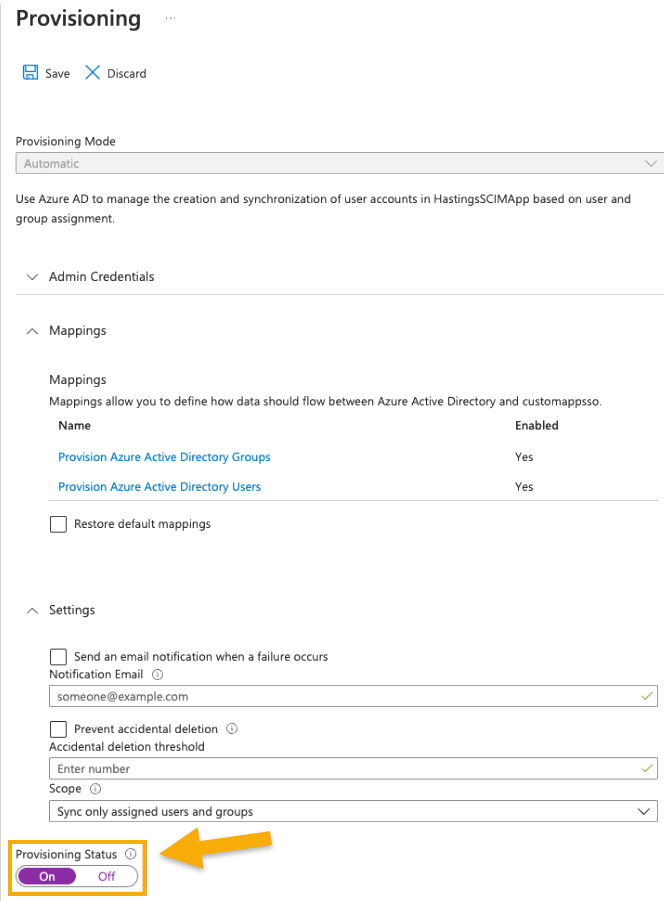Screen dimensions: 664x901
Task: Enable email notification on failure checkbox
Action: tap(58, 657)
